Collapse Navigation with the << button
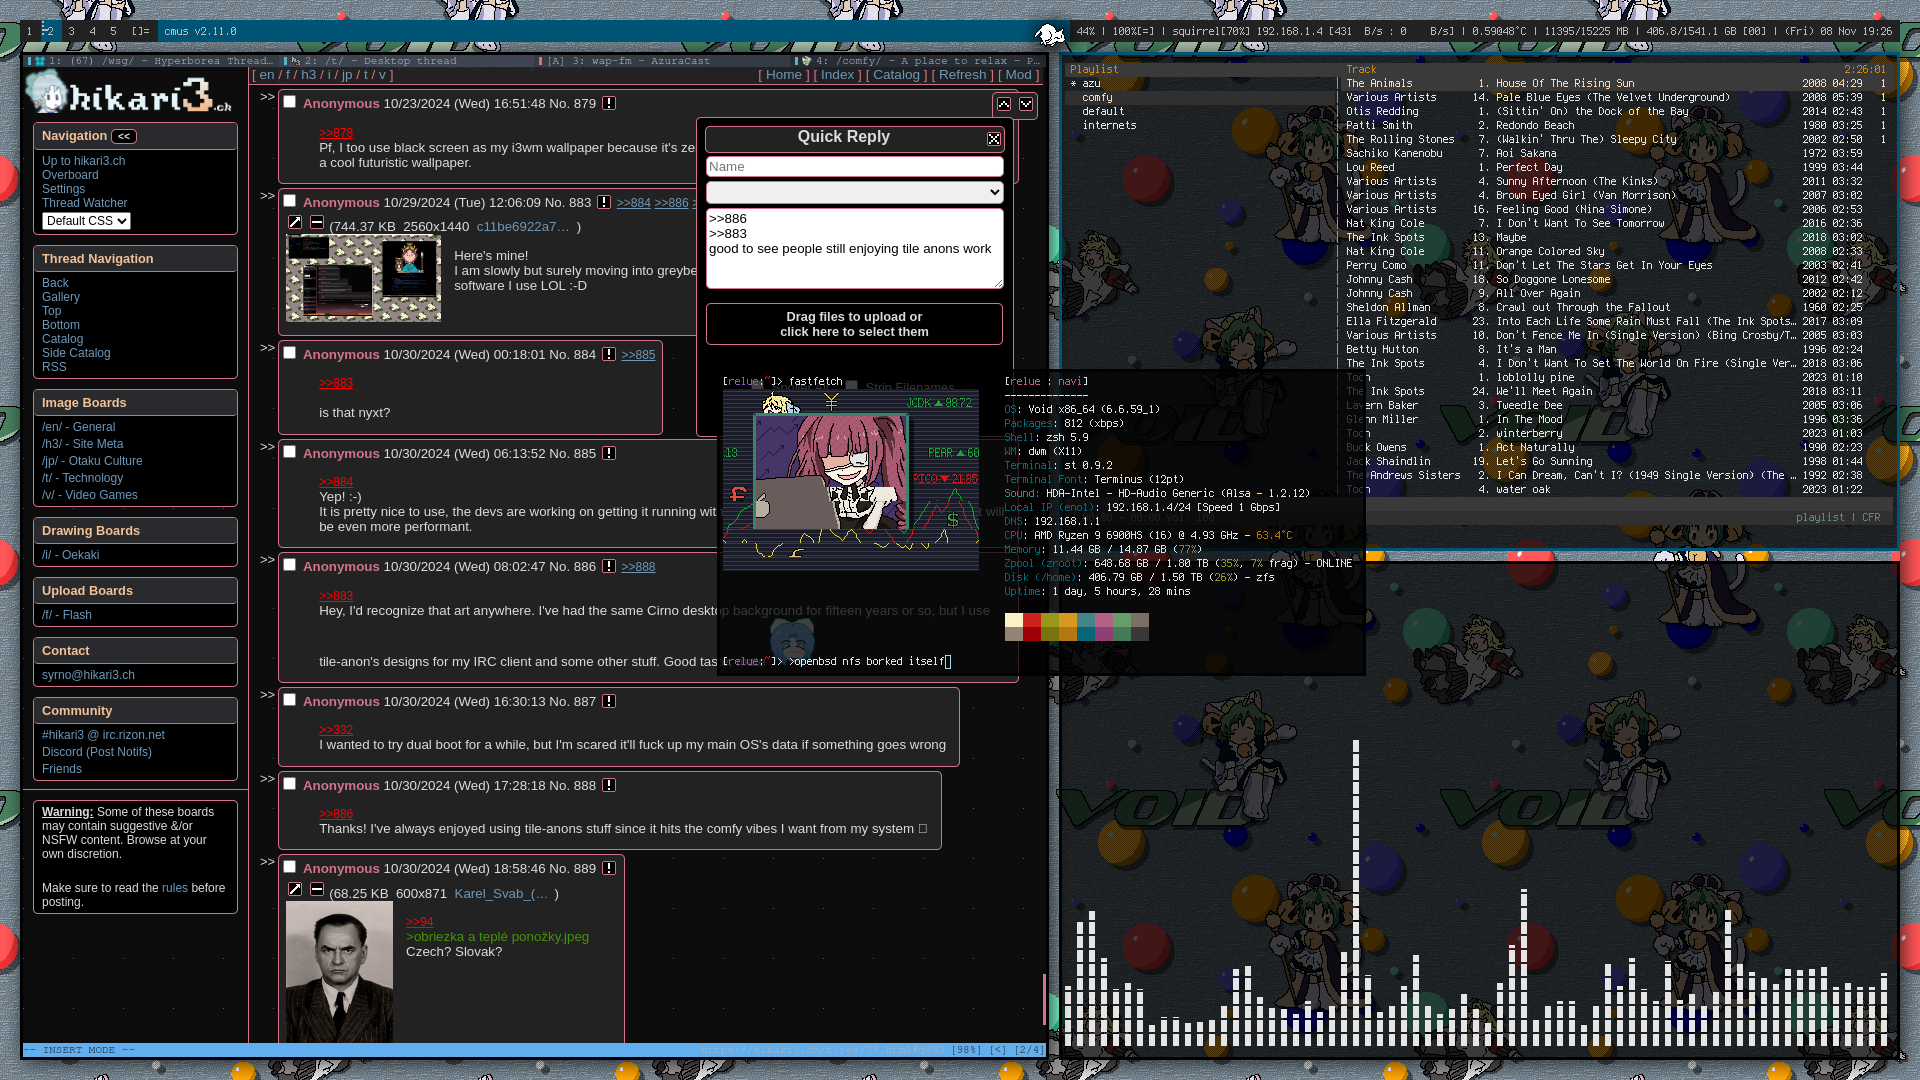The height and width of the screenshot is (1080, 1920). tap(124, 137)
